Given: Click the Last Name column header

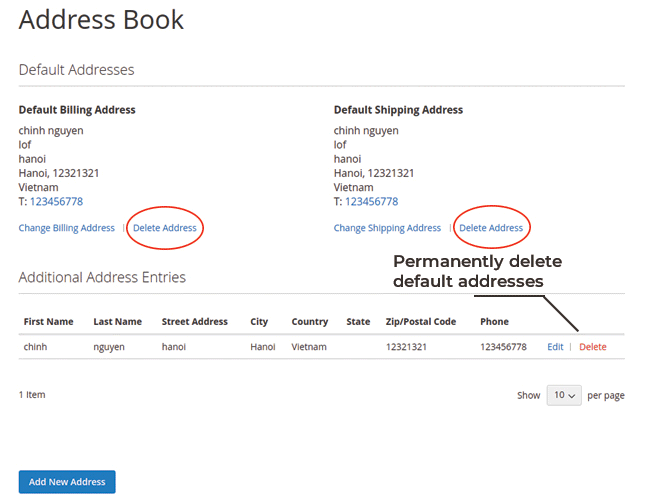Looking at the screenshot, I should click(118, 322).
